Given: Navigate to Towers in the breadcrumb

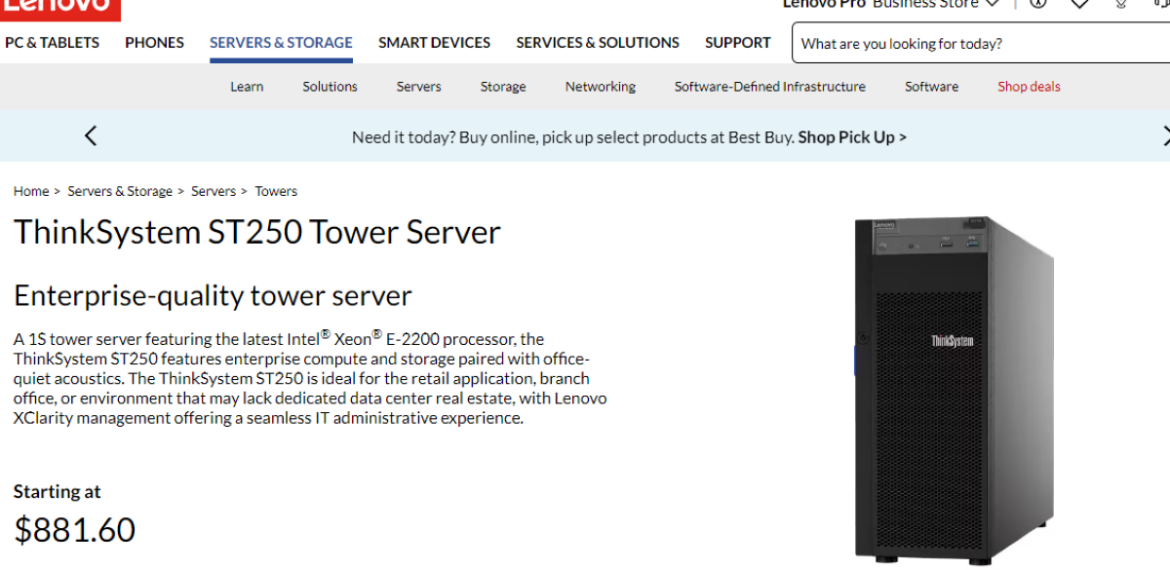Looking at the screenshot, I should (276, 191).
